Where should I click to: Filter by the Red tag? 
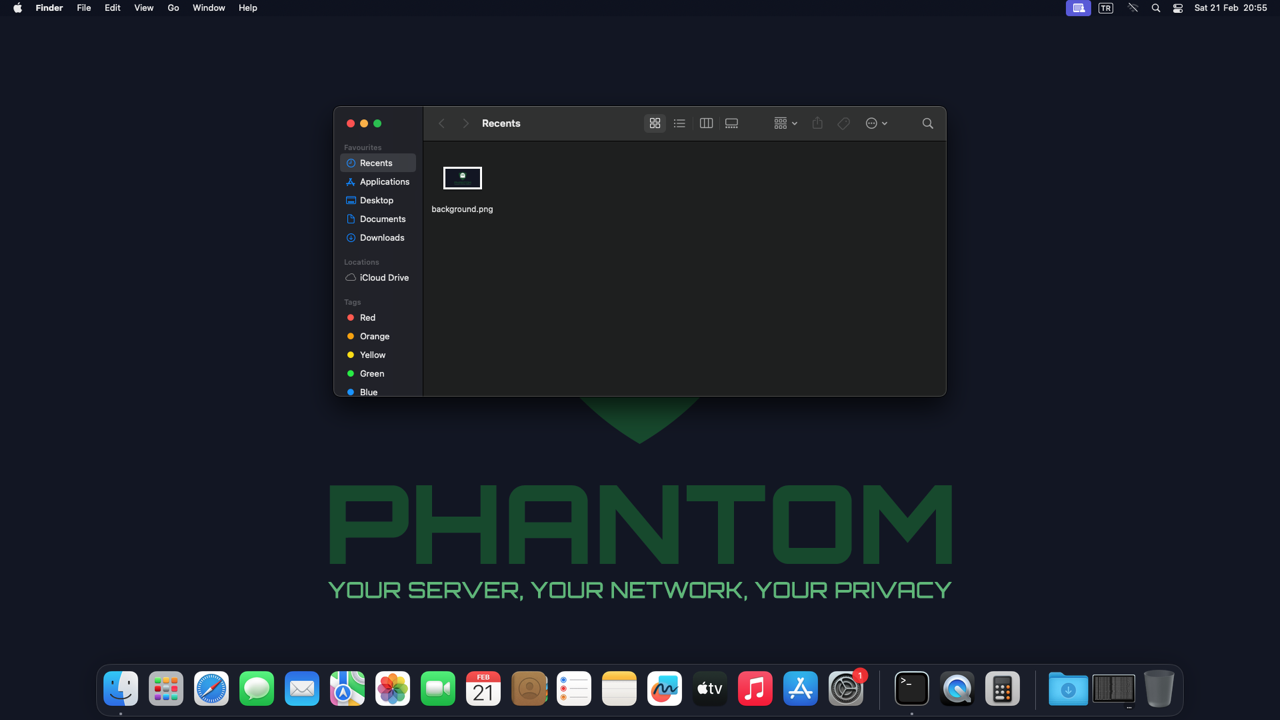point(367,318)
